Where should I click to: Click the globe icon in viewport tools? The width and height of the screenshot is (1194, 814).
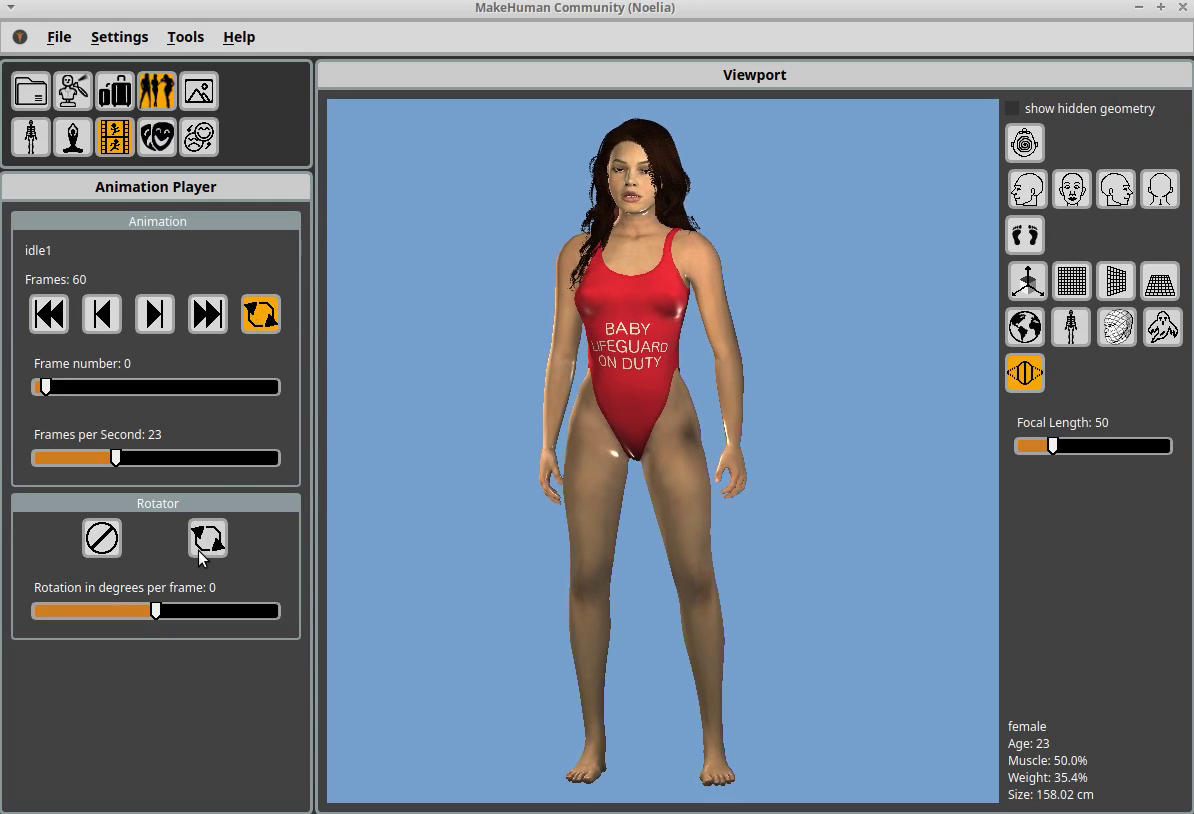coord(1025,327)
